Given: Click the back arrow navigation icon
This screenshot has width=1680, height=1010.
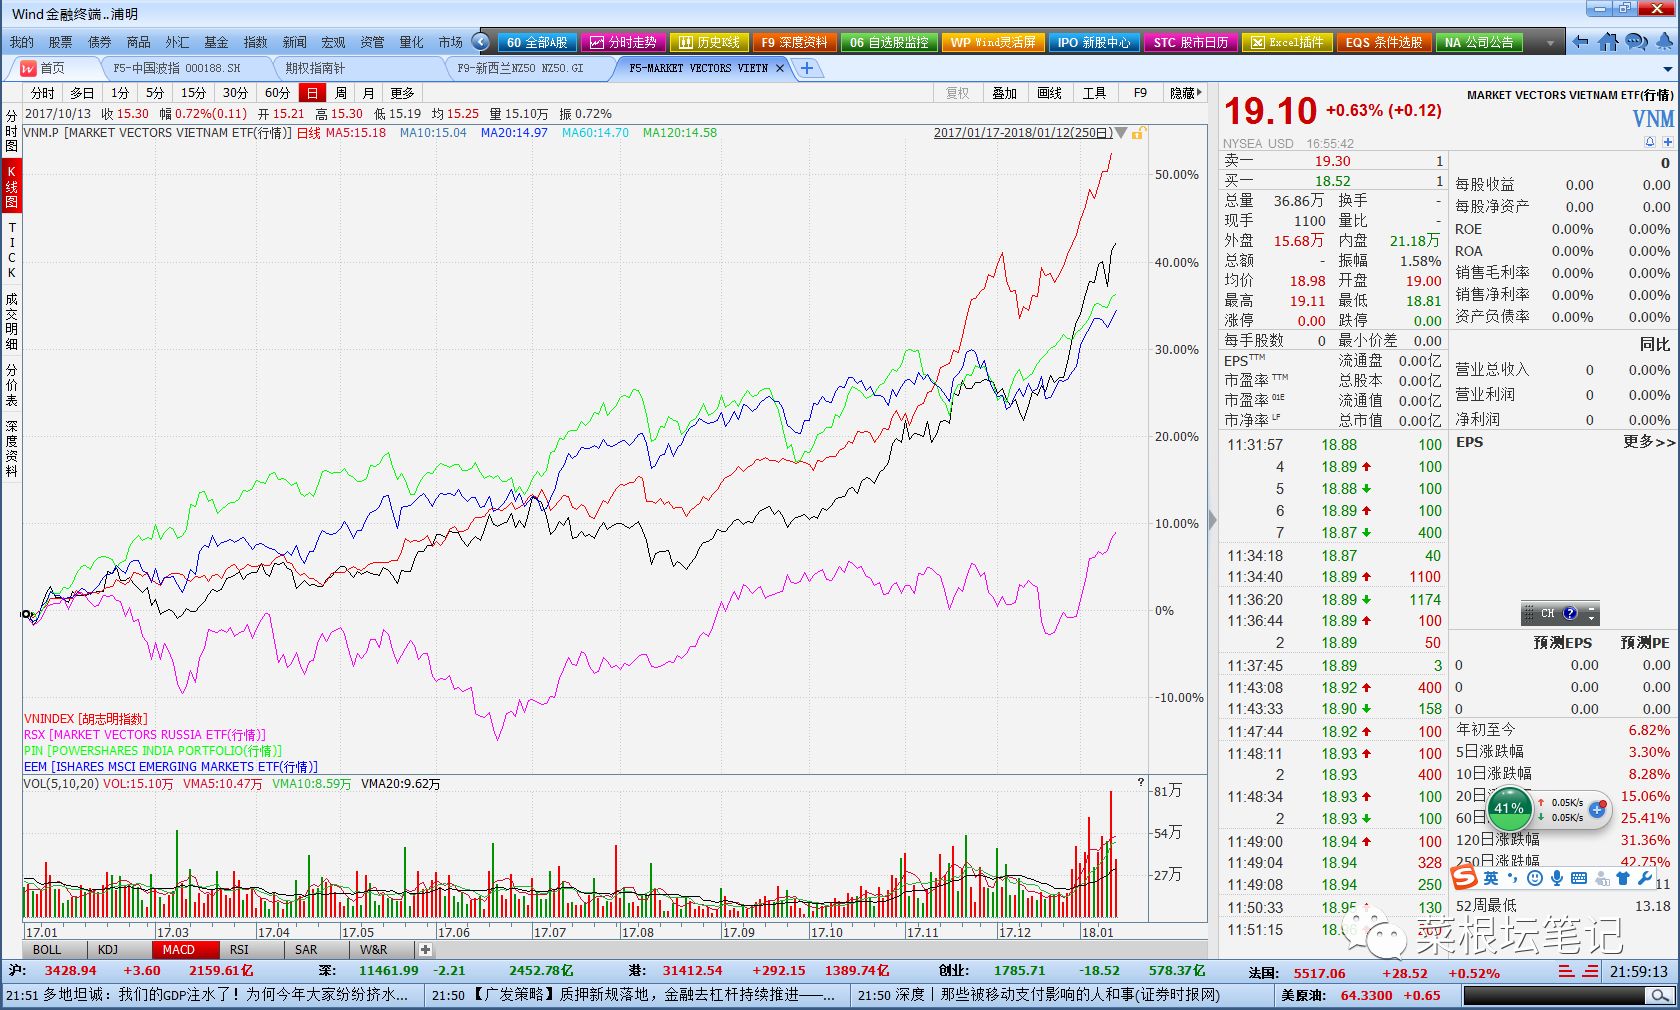Looking at the screenshot, I should (1580, 42).
